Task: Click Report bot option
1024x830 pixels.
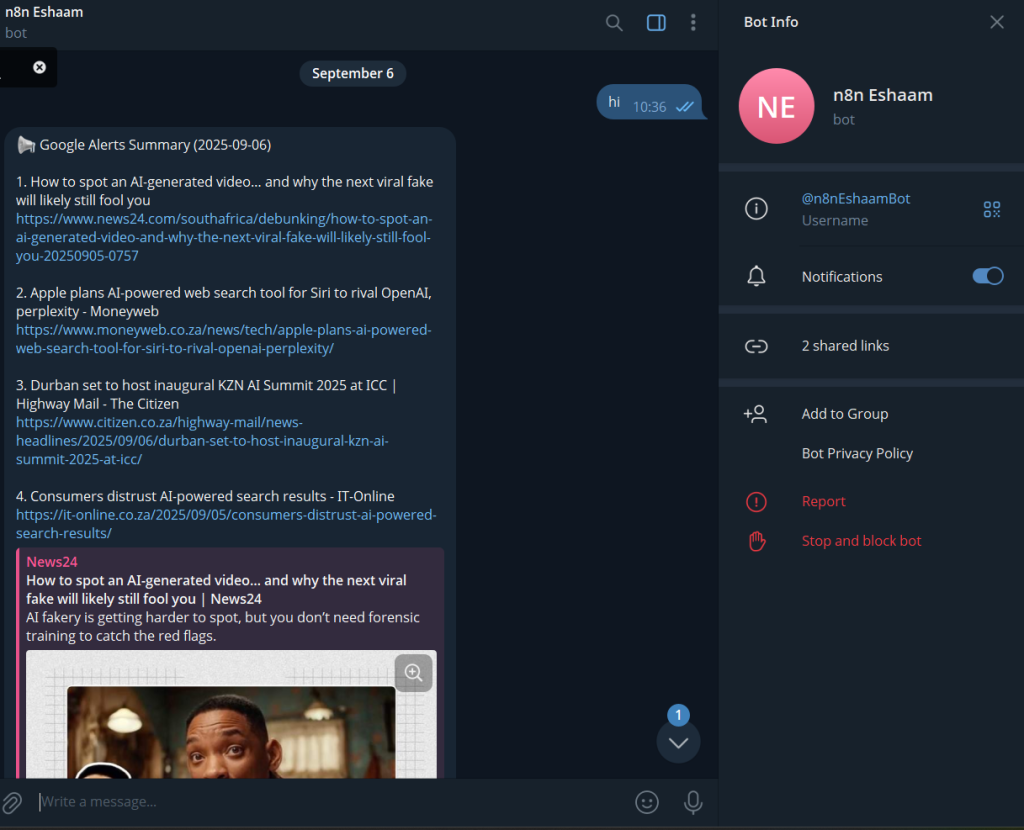Action: 823,502
